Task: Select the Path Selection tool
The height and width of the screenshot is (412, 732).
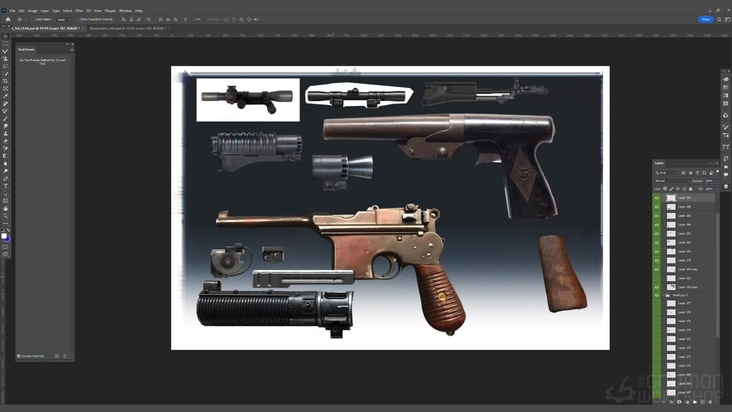Action: coord(6,193)
